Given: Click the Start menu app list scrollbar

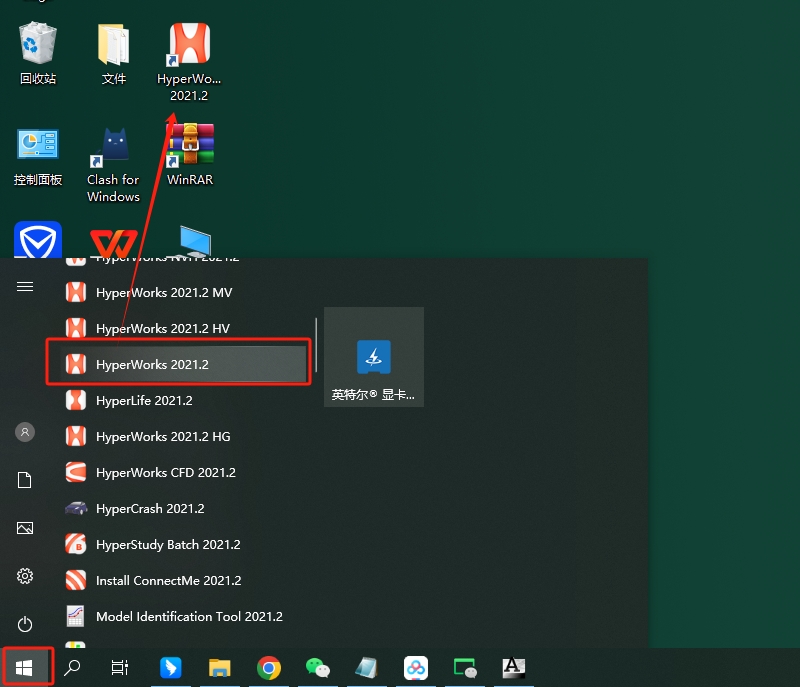Looking at the screenshot, I should (316, 345).
